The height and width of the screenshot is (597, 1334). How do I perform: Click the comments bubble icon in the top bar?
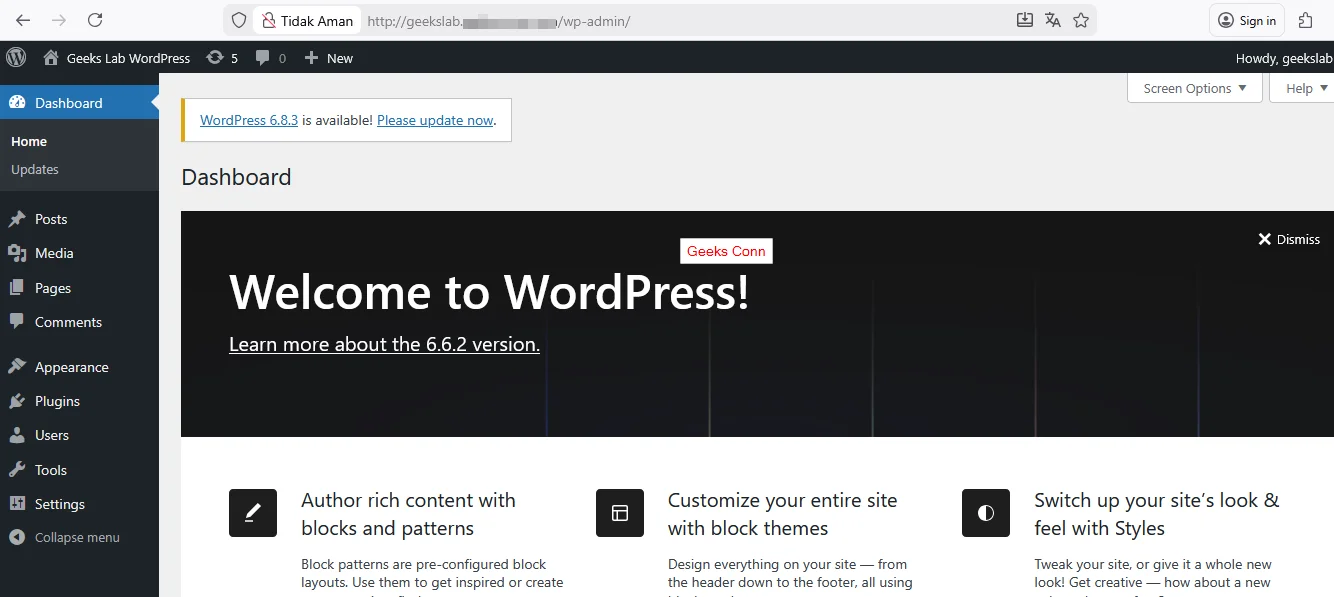click(262, 57)
